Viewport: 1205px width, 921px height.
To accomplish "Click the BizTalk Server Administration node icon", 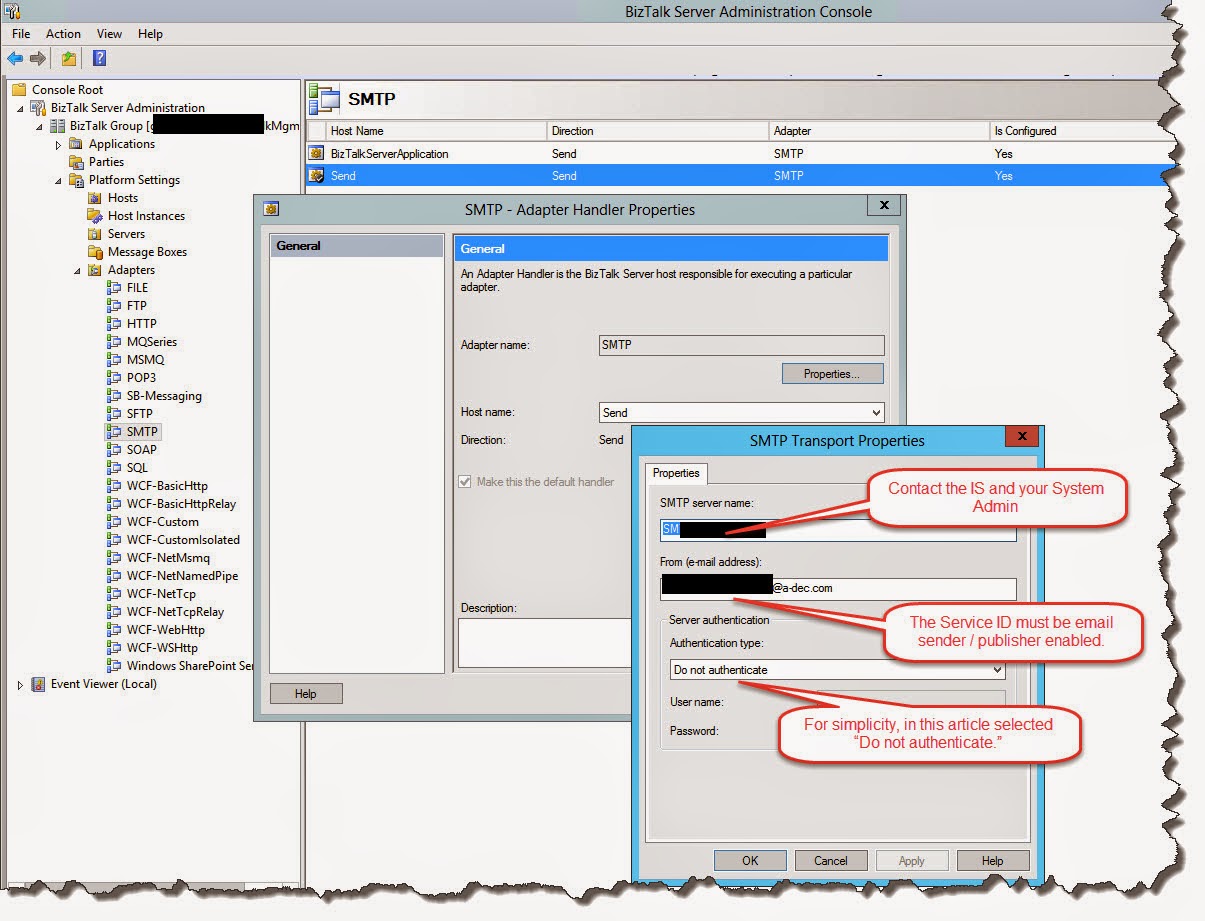I will (x=39, y=108).
